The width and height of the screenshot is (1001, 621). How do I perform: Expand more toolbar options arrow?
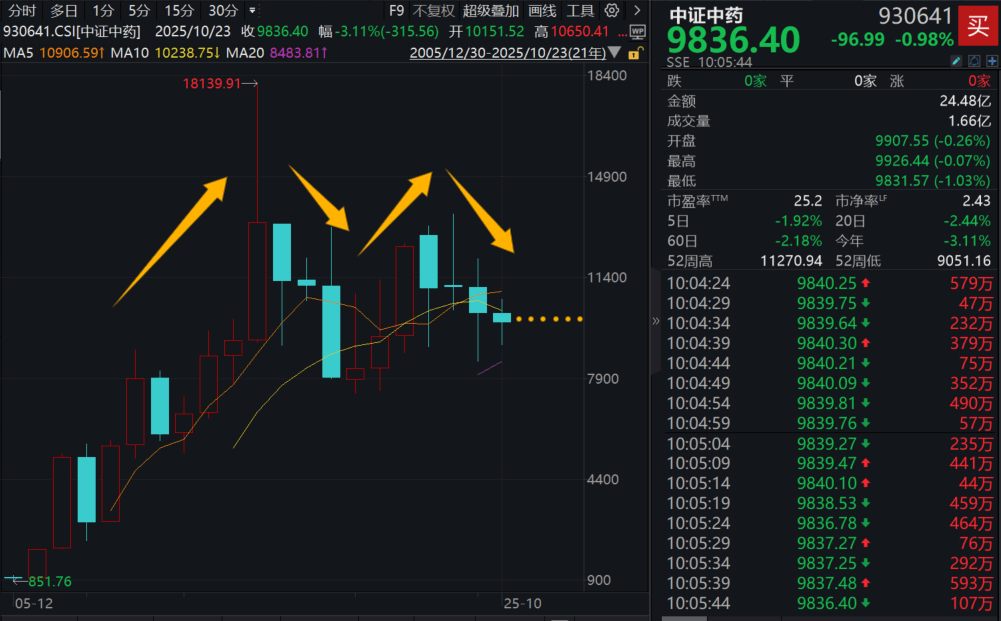636,10
